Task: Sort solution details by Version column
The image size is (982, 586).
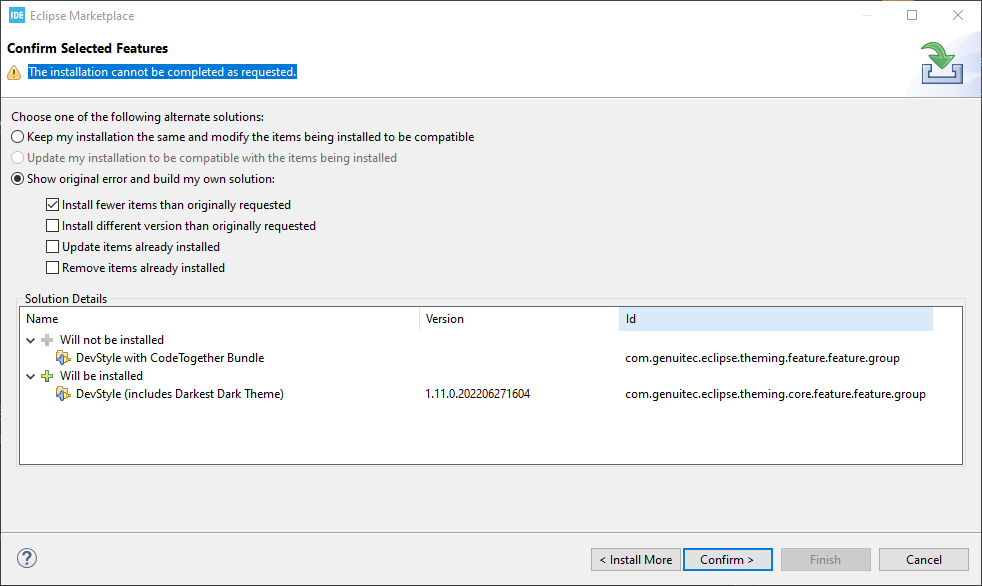Action: point(519,319)
